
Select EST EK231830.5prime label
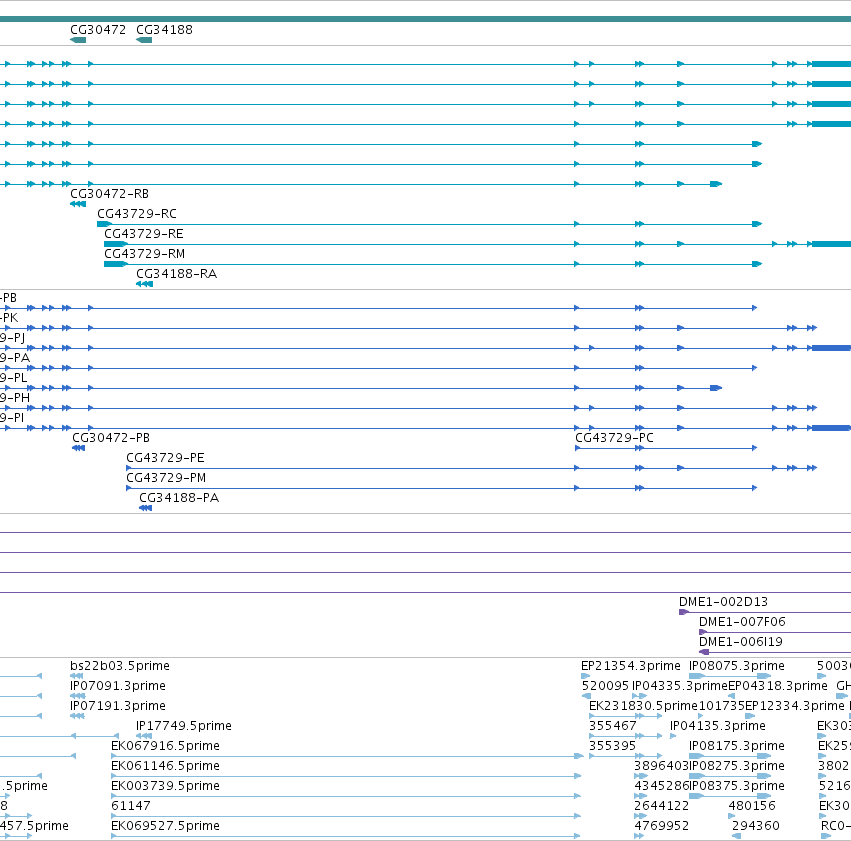pyautogui.click(x=643, y=706)
